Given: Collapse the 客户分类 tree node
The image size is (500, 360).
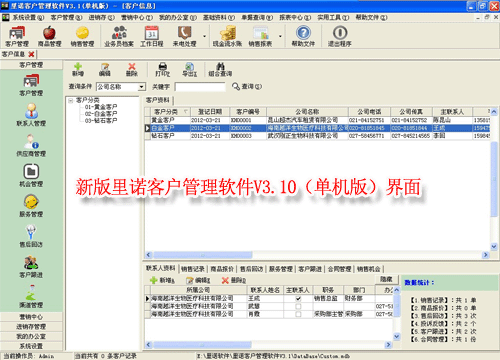Looking at the screenshot, I should coord(71,100).
